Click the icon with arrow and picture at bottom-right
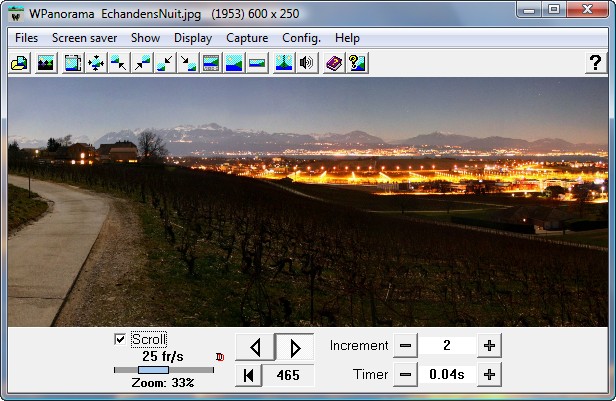616x401 pixels. [188, 63]
